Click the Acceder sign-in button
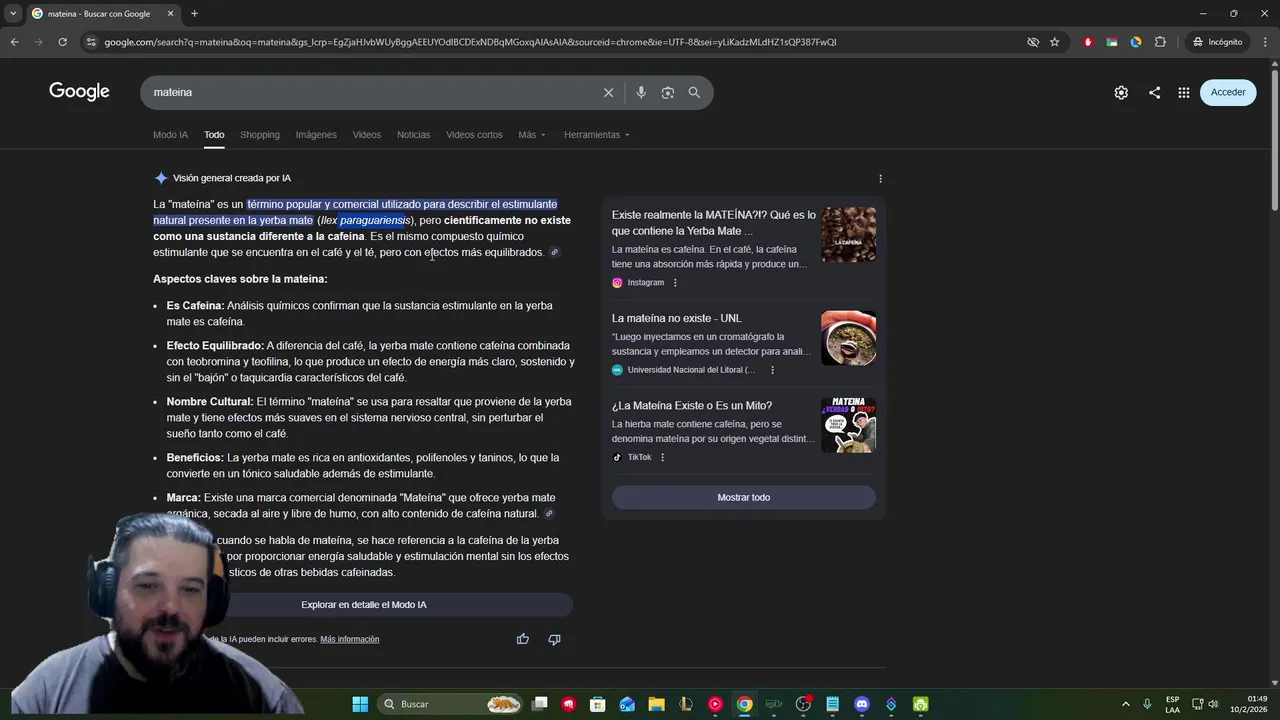Screen dimensions: 1280x720 click(1228, 92)
